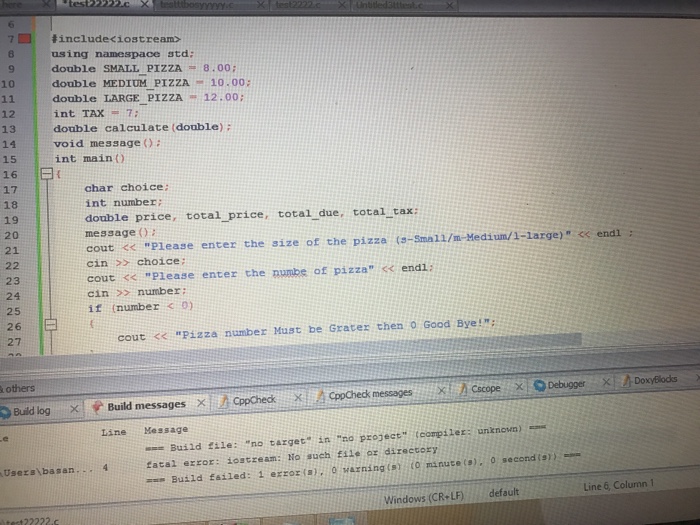700x525 pixels.
Task: Click line number 25 in the gutter
Action: click(x=13, y=311)
